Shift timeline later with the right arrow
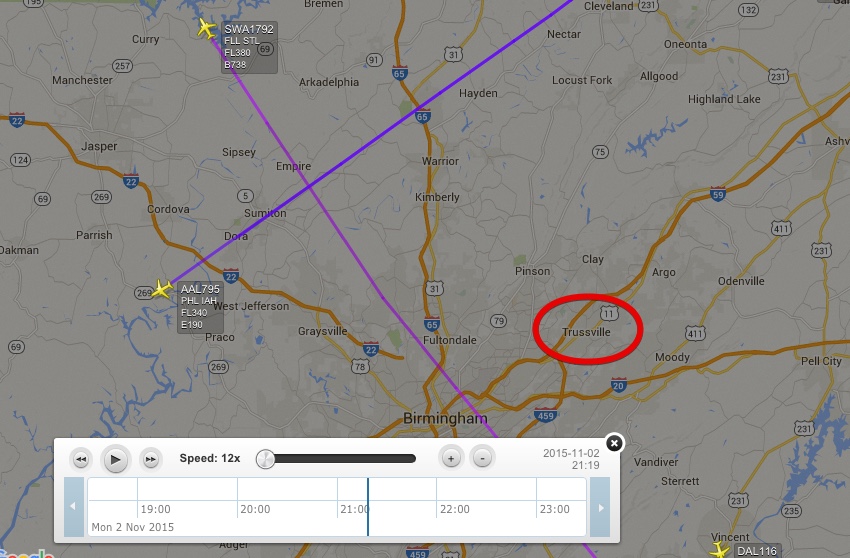This screenshot has width=850, height=558. (600, 507)
